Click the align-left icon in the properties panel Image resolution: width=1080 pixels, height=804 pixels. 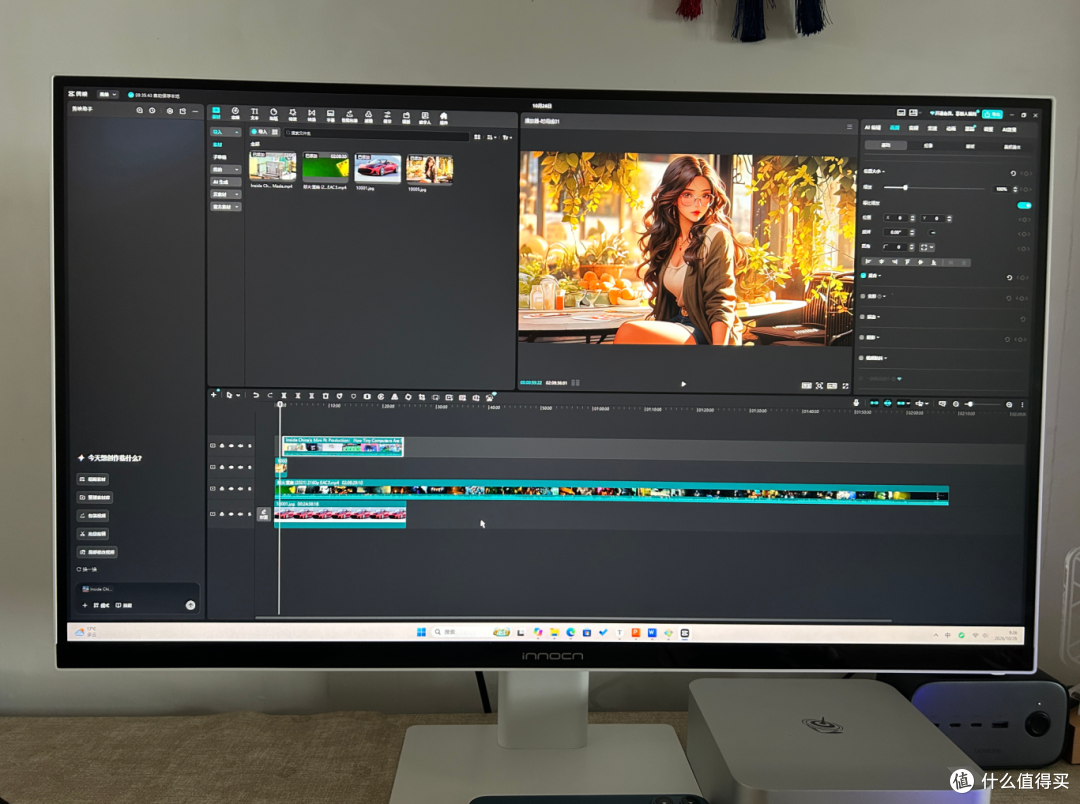868,262
